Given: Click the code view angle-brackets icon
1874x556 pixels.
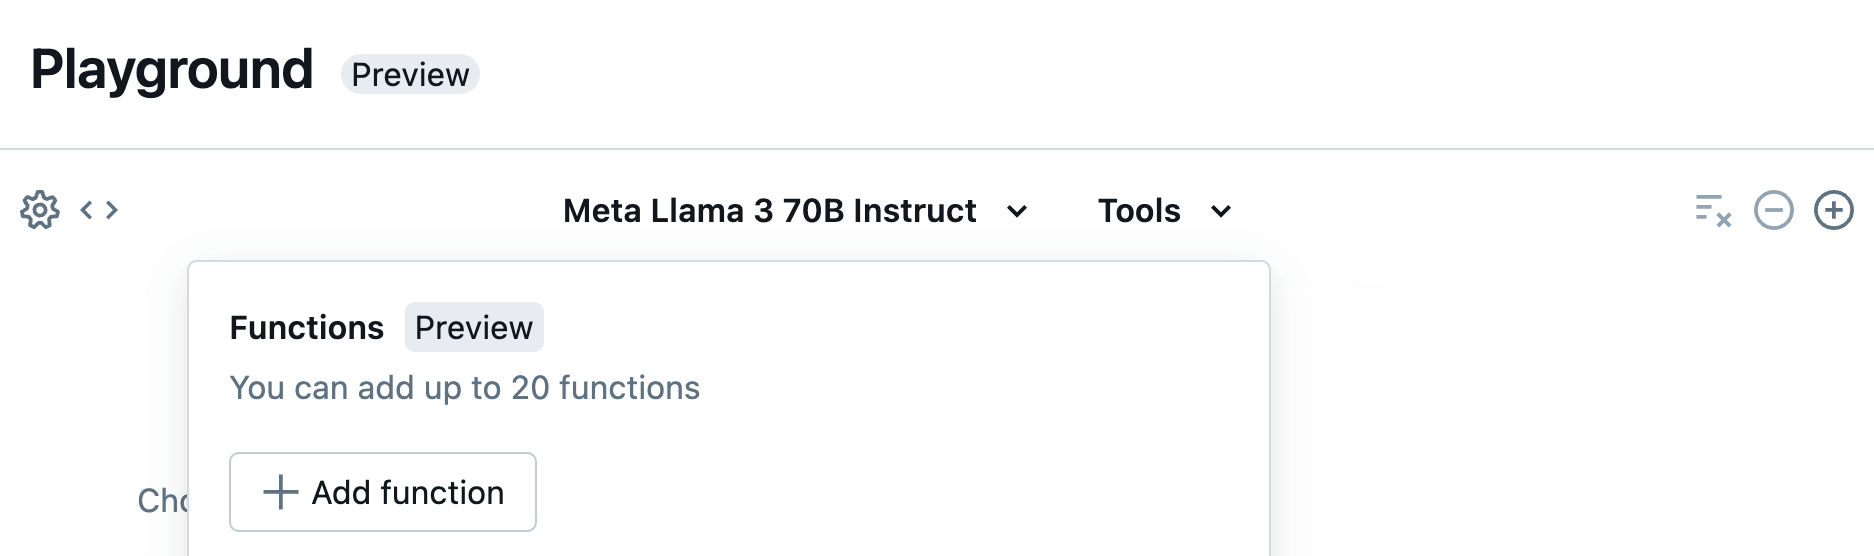Looking at the screenshot, I should click(99, 210).
